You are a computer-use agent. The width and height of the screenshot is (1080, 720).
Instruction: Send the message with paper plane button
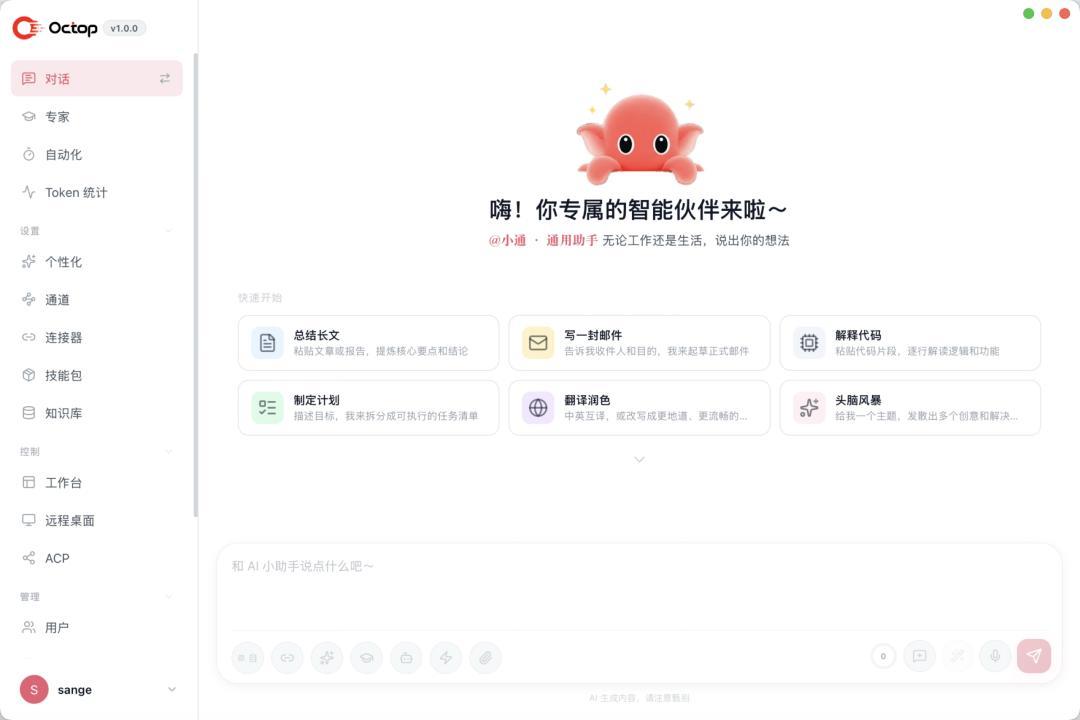pos(1034,656)
